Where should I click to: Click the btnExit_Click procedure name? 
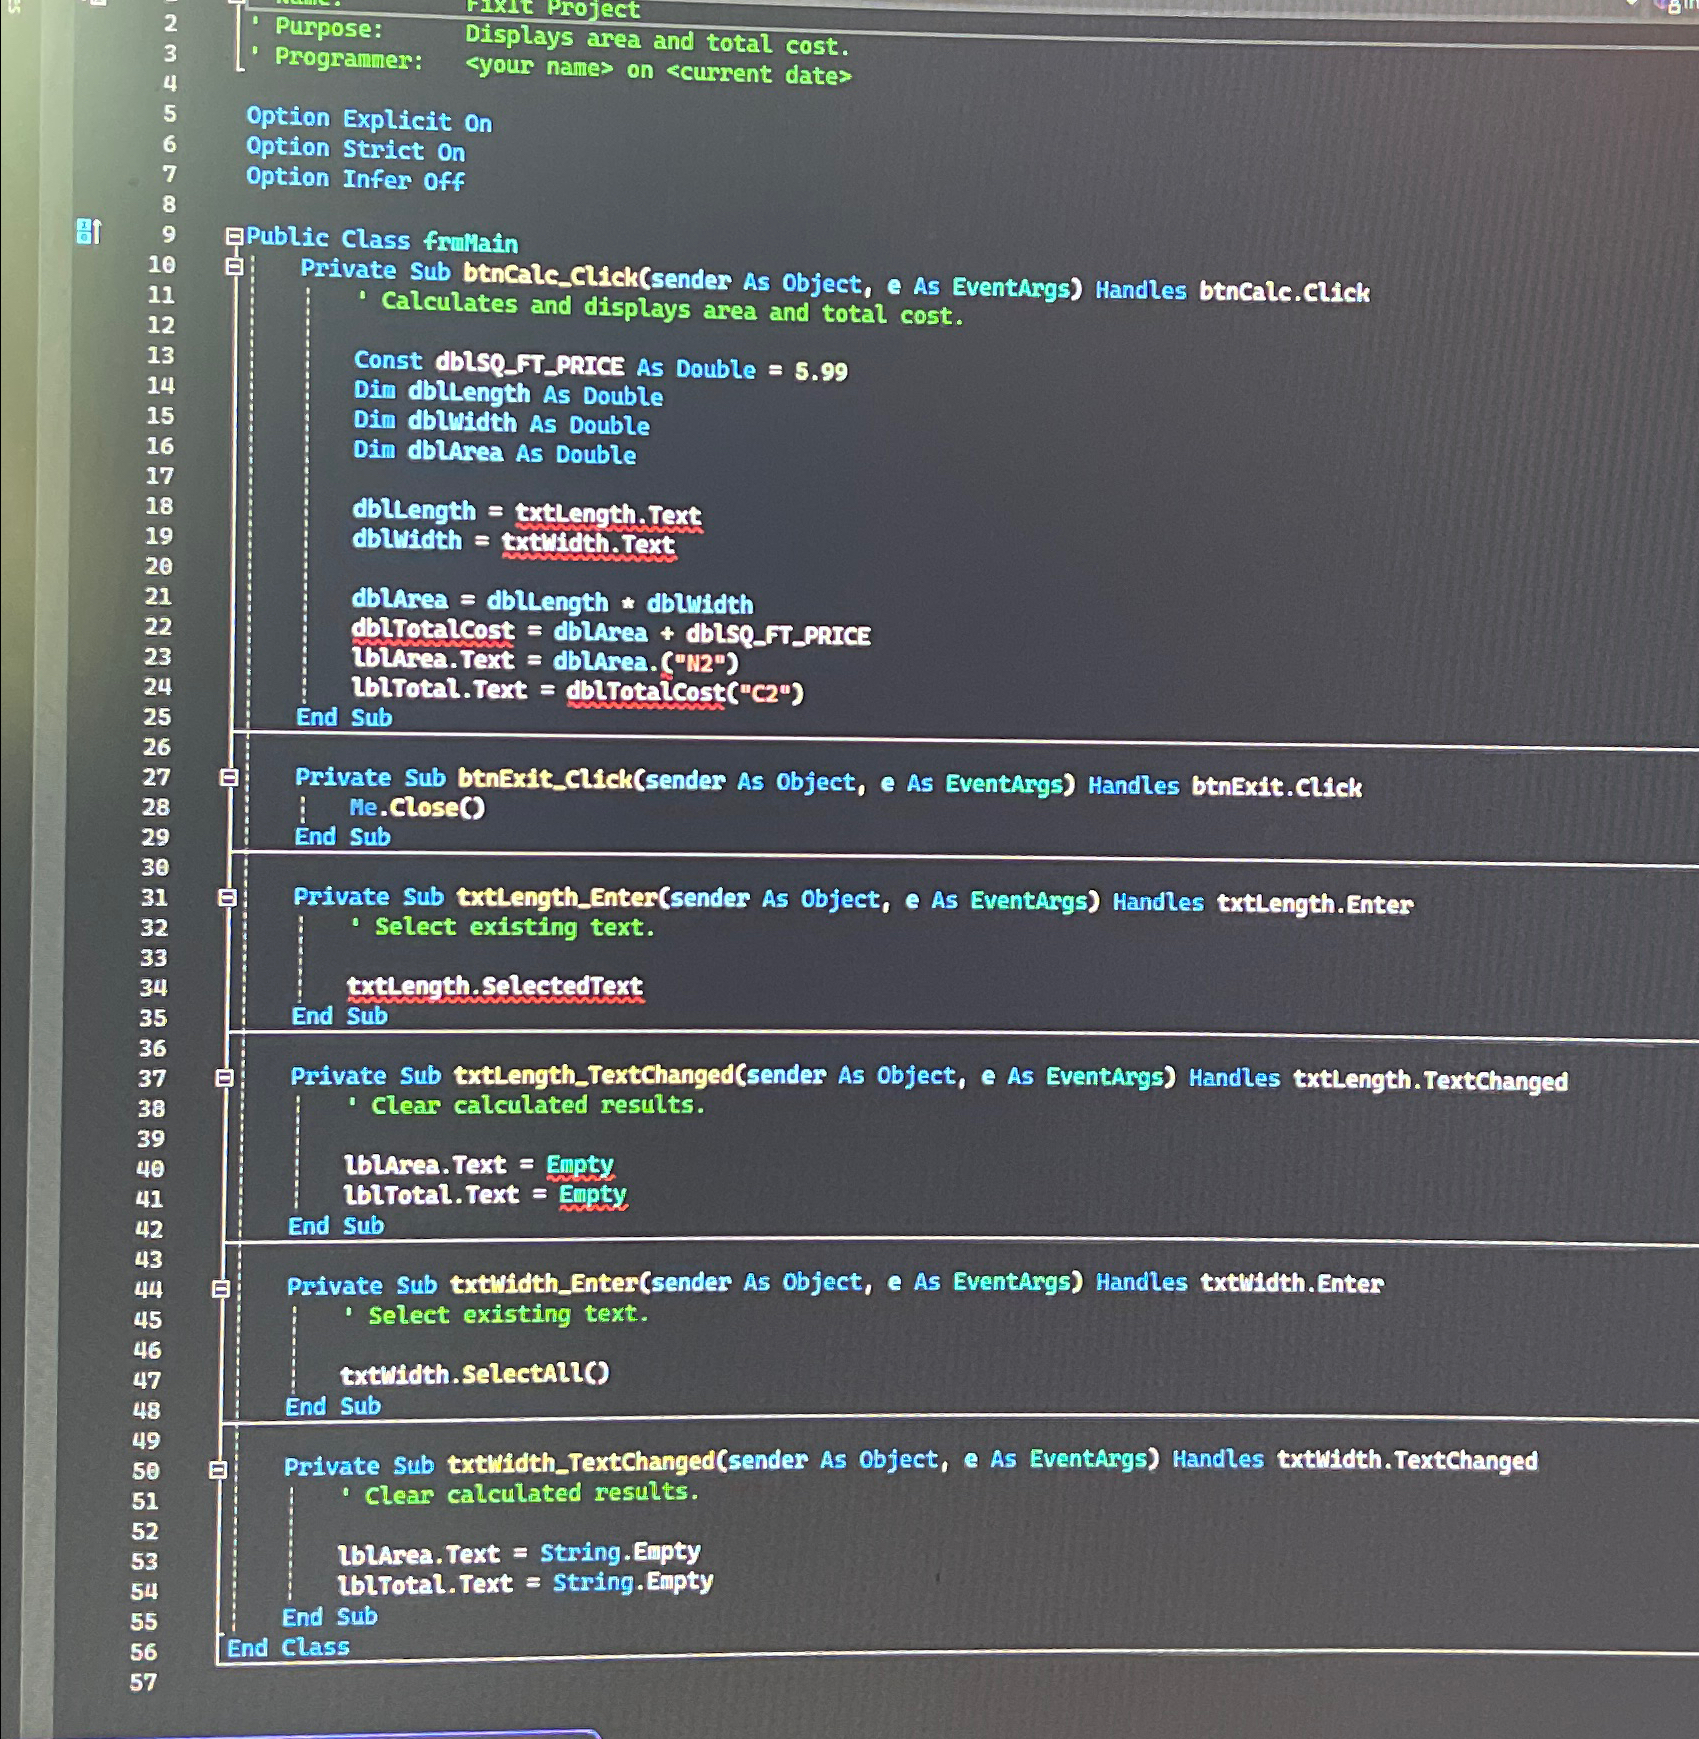[545, 779]
